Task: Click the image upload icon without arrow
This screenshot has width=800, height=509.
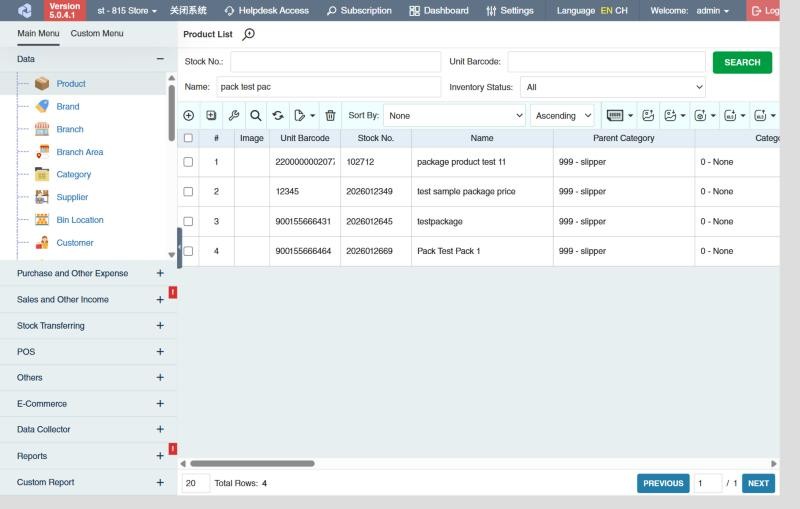Action: [648, 116]
